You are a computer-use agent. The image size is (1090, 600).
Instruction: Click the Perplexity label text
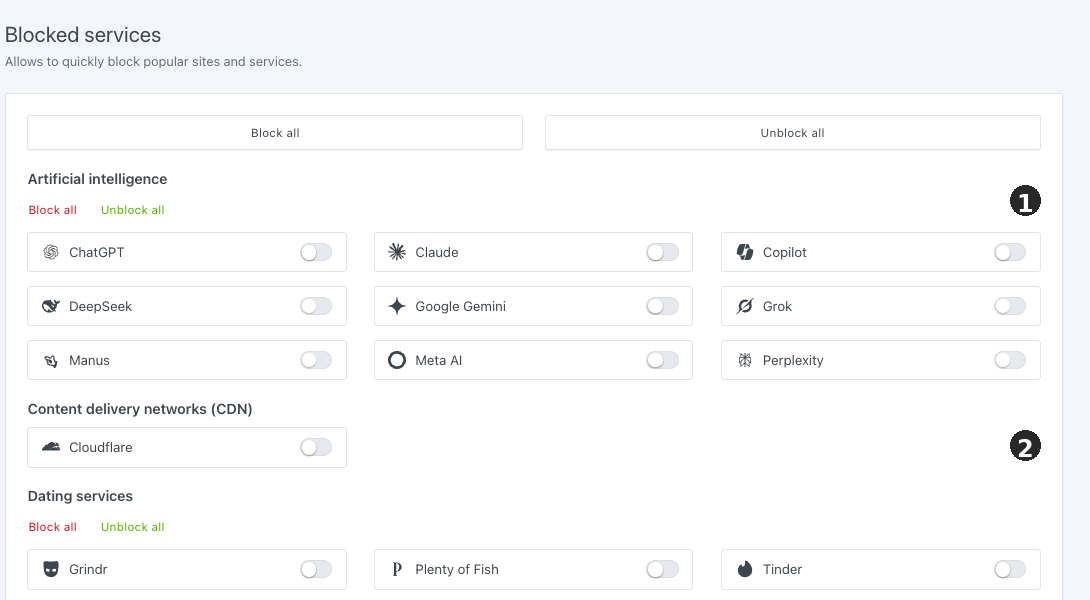pyautogui.click(x=792, y=361)
